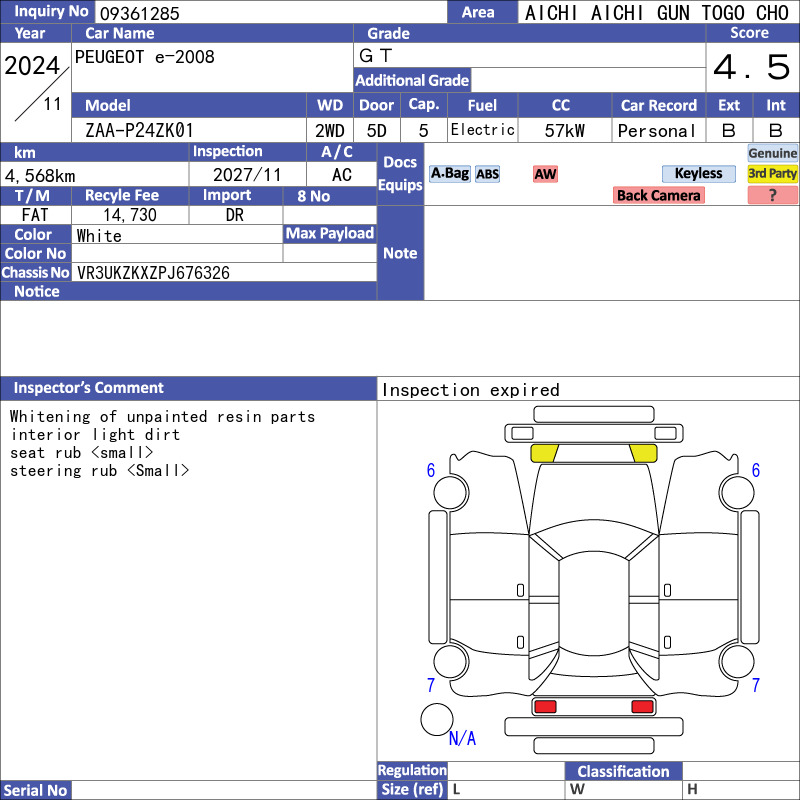Viewport: 800px width, 800px height.
Task: Click the A-Bag equipment badge
Action: tap(449, 173)
